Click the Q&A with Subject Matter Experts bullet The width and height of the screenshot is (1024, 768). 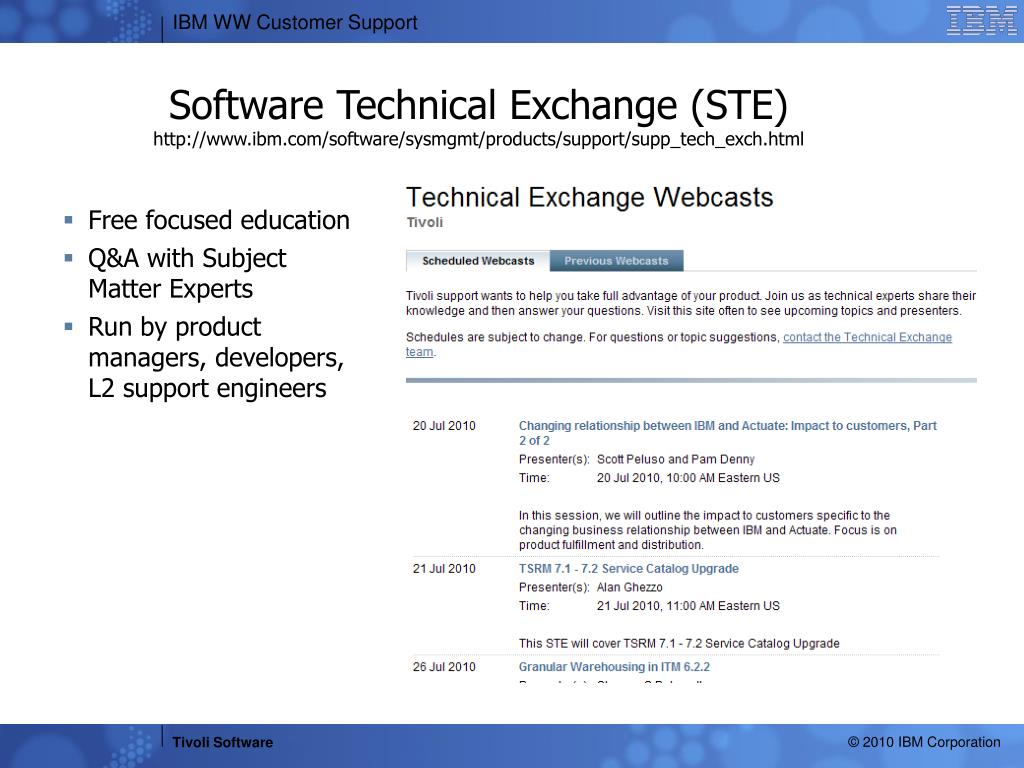click(187, 273)
